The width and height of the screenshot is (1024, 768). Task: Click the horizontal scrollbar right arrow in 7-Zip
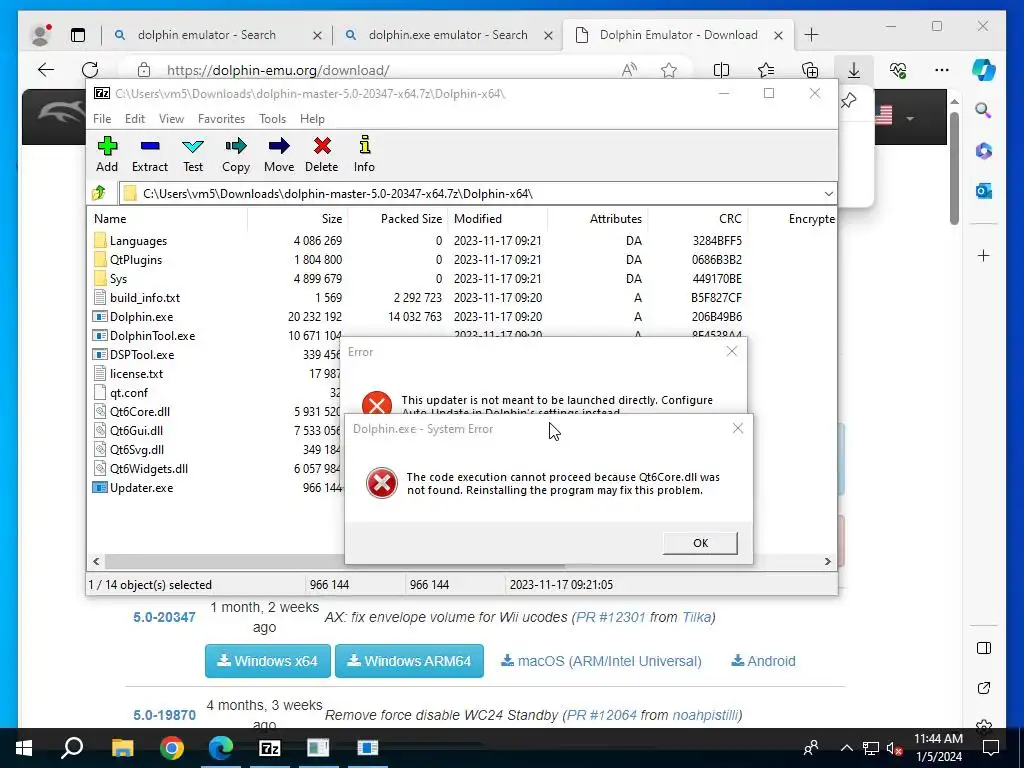pos(827,561)
